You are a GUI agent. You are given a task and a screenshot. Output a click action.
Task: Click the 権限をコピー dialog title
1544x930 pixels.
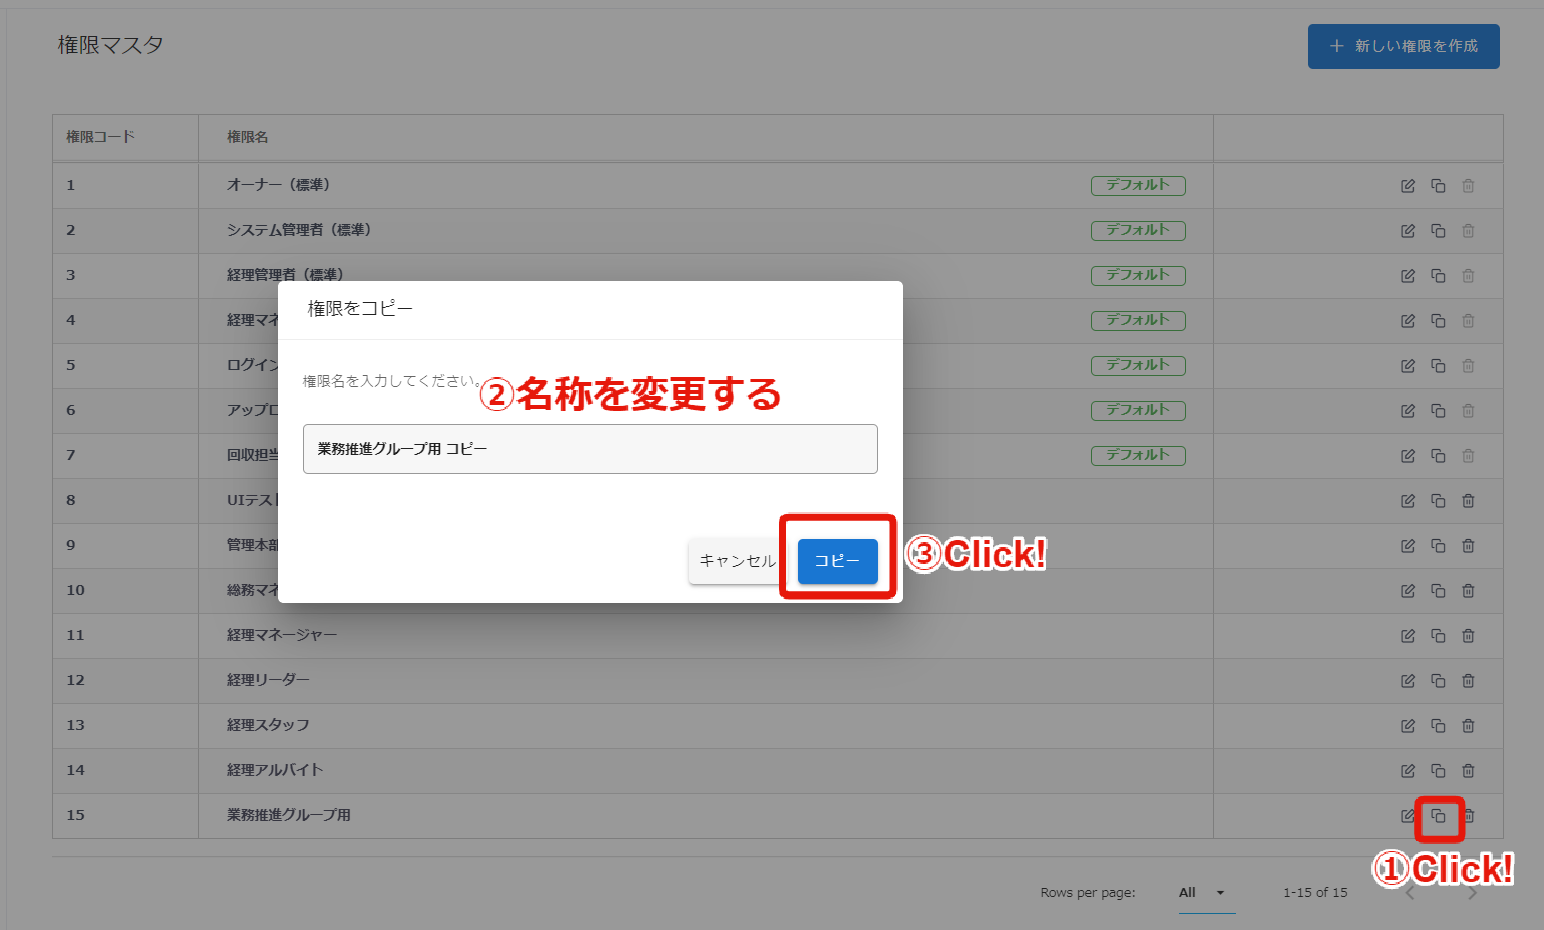click(x=360, y=309)
